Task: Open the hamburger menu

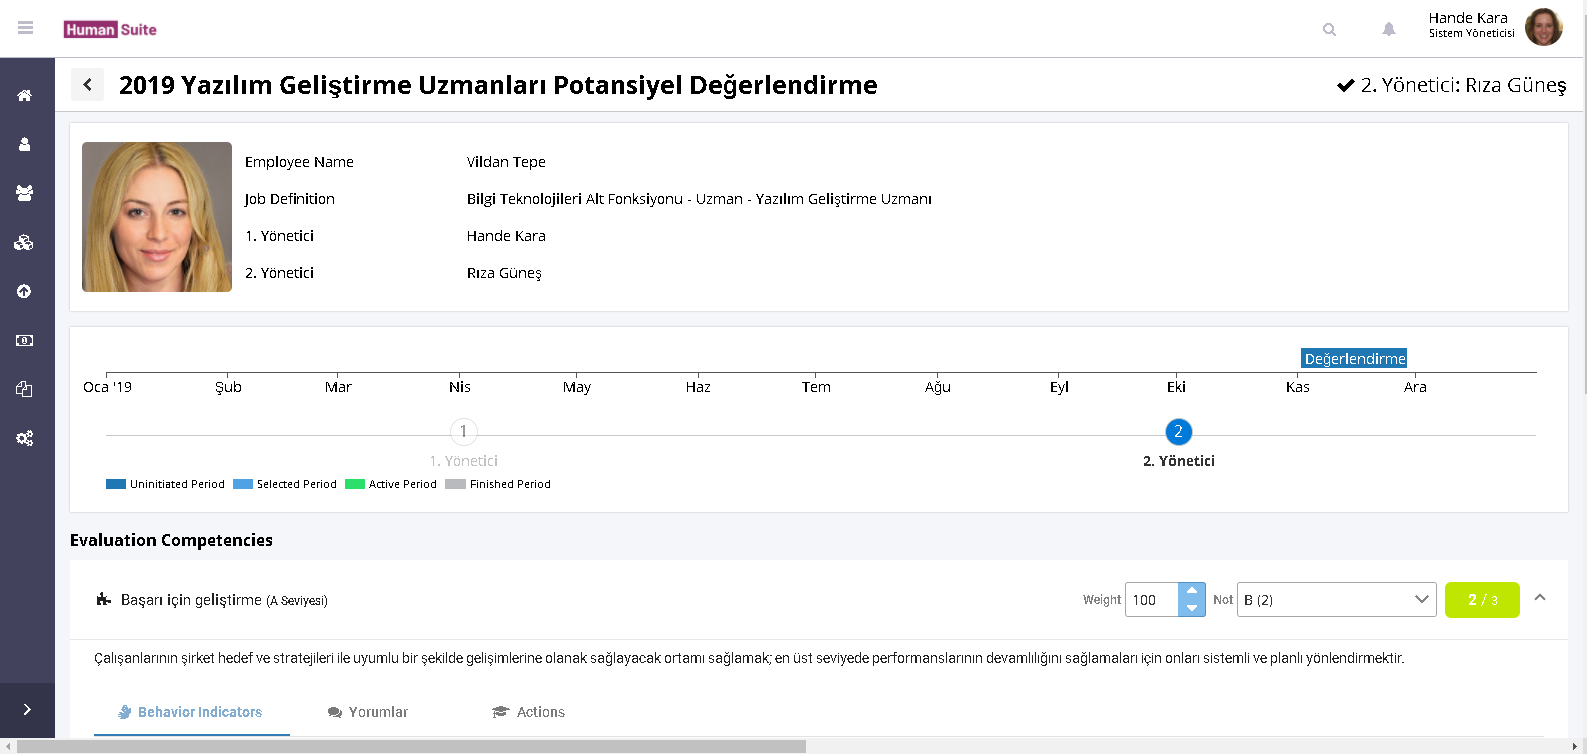Action: coord(26,28)
